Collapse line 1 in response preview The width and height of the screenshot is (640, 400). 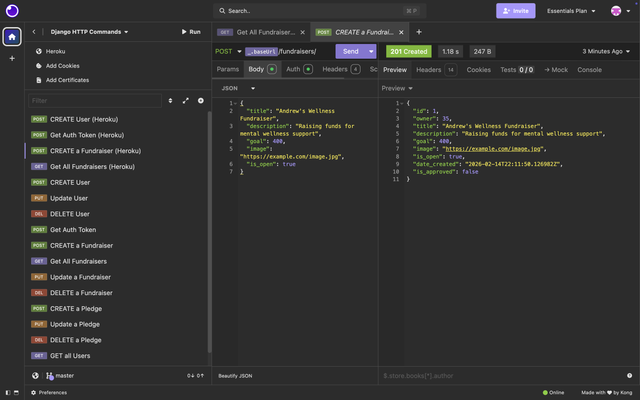point(402,104)
